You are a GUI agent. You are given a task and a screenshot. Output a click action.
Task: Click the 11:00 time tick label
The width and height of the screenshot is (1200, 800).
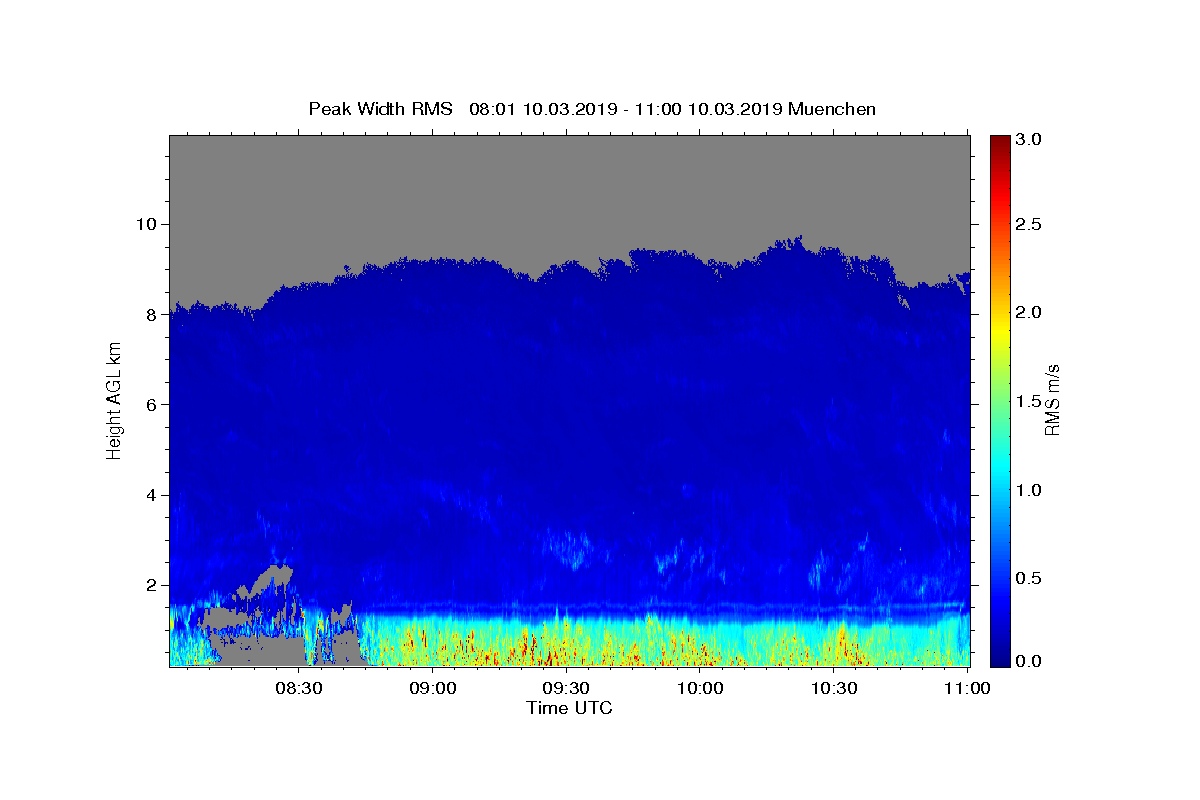967,688
